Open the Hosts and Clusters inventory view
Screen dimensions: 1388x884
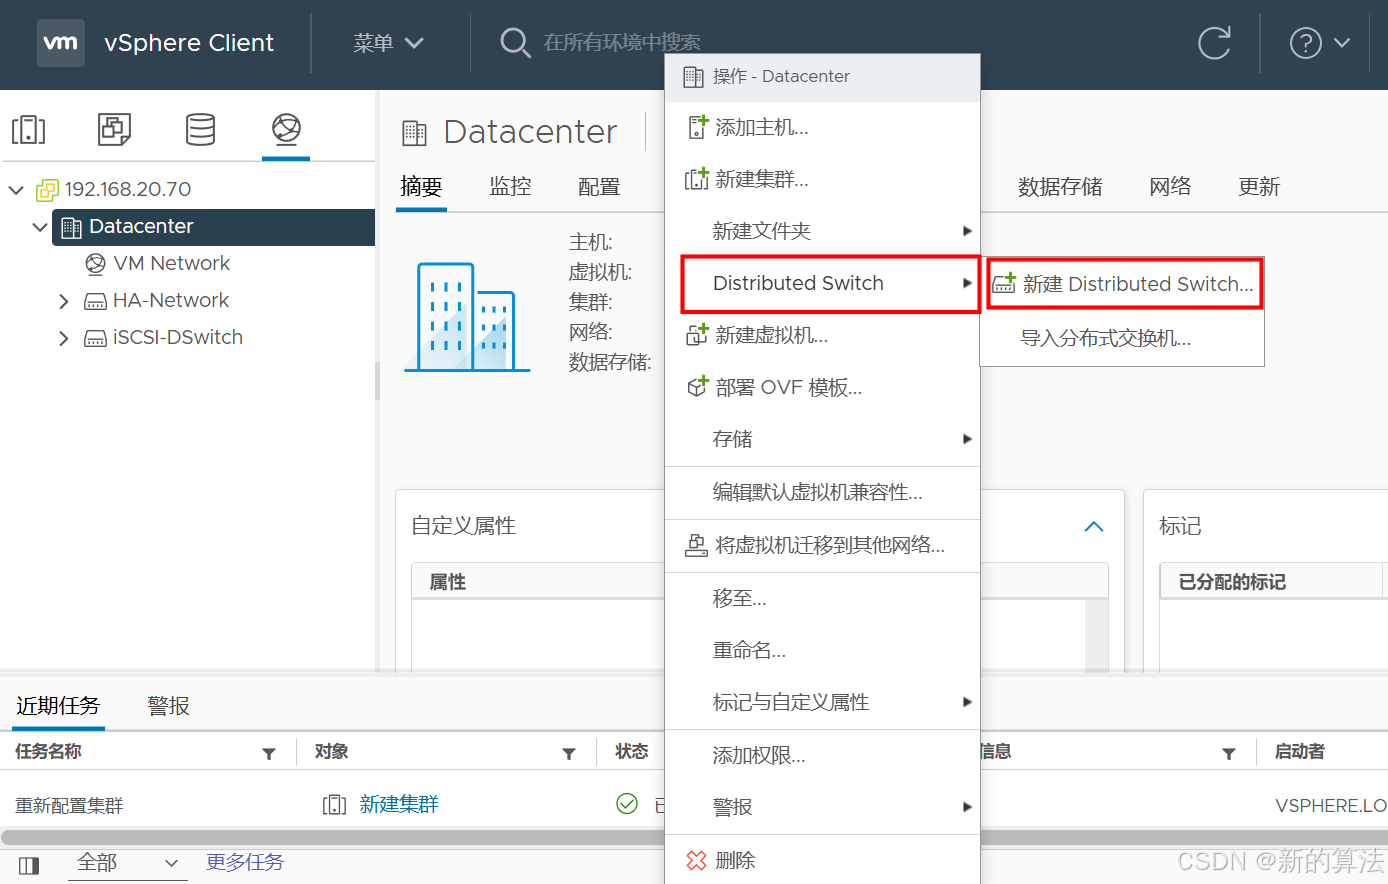point(28,129)
